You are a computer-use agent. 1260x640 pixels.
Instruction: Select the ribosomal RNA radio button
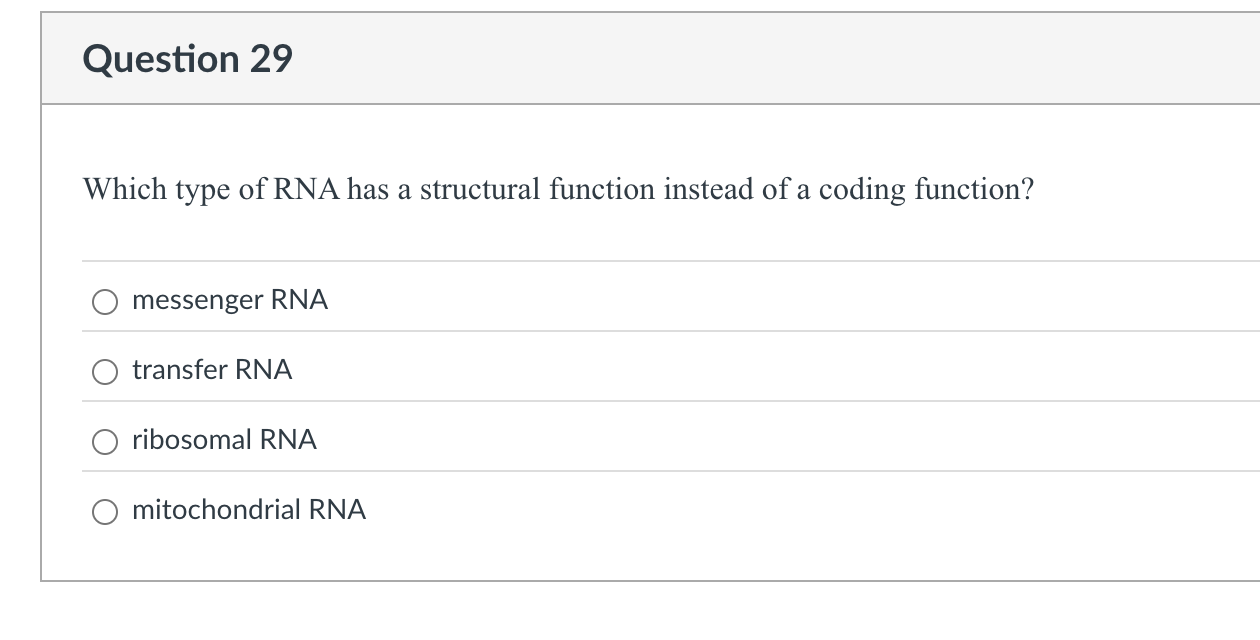coord(104,441)
